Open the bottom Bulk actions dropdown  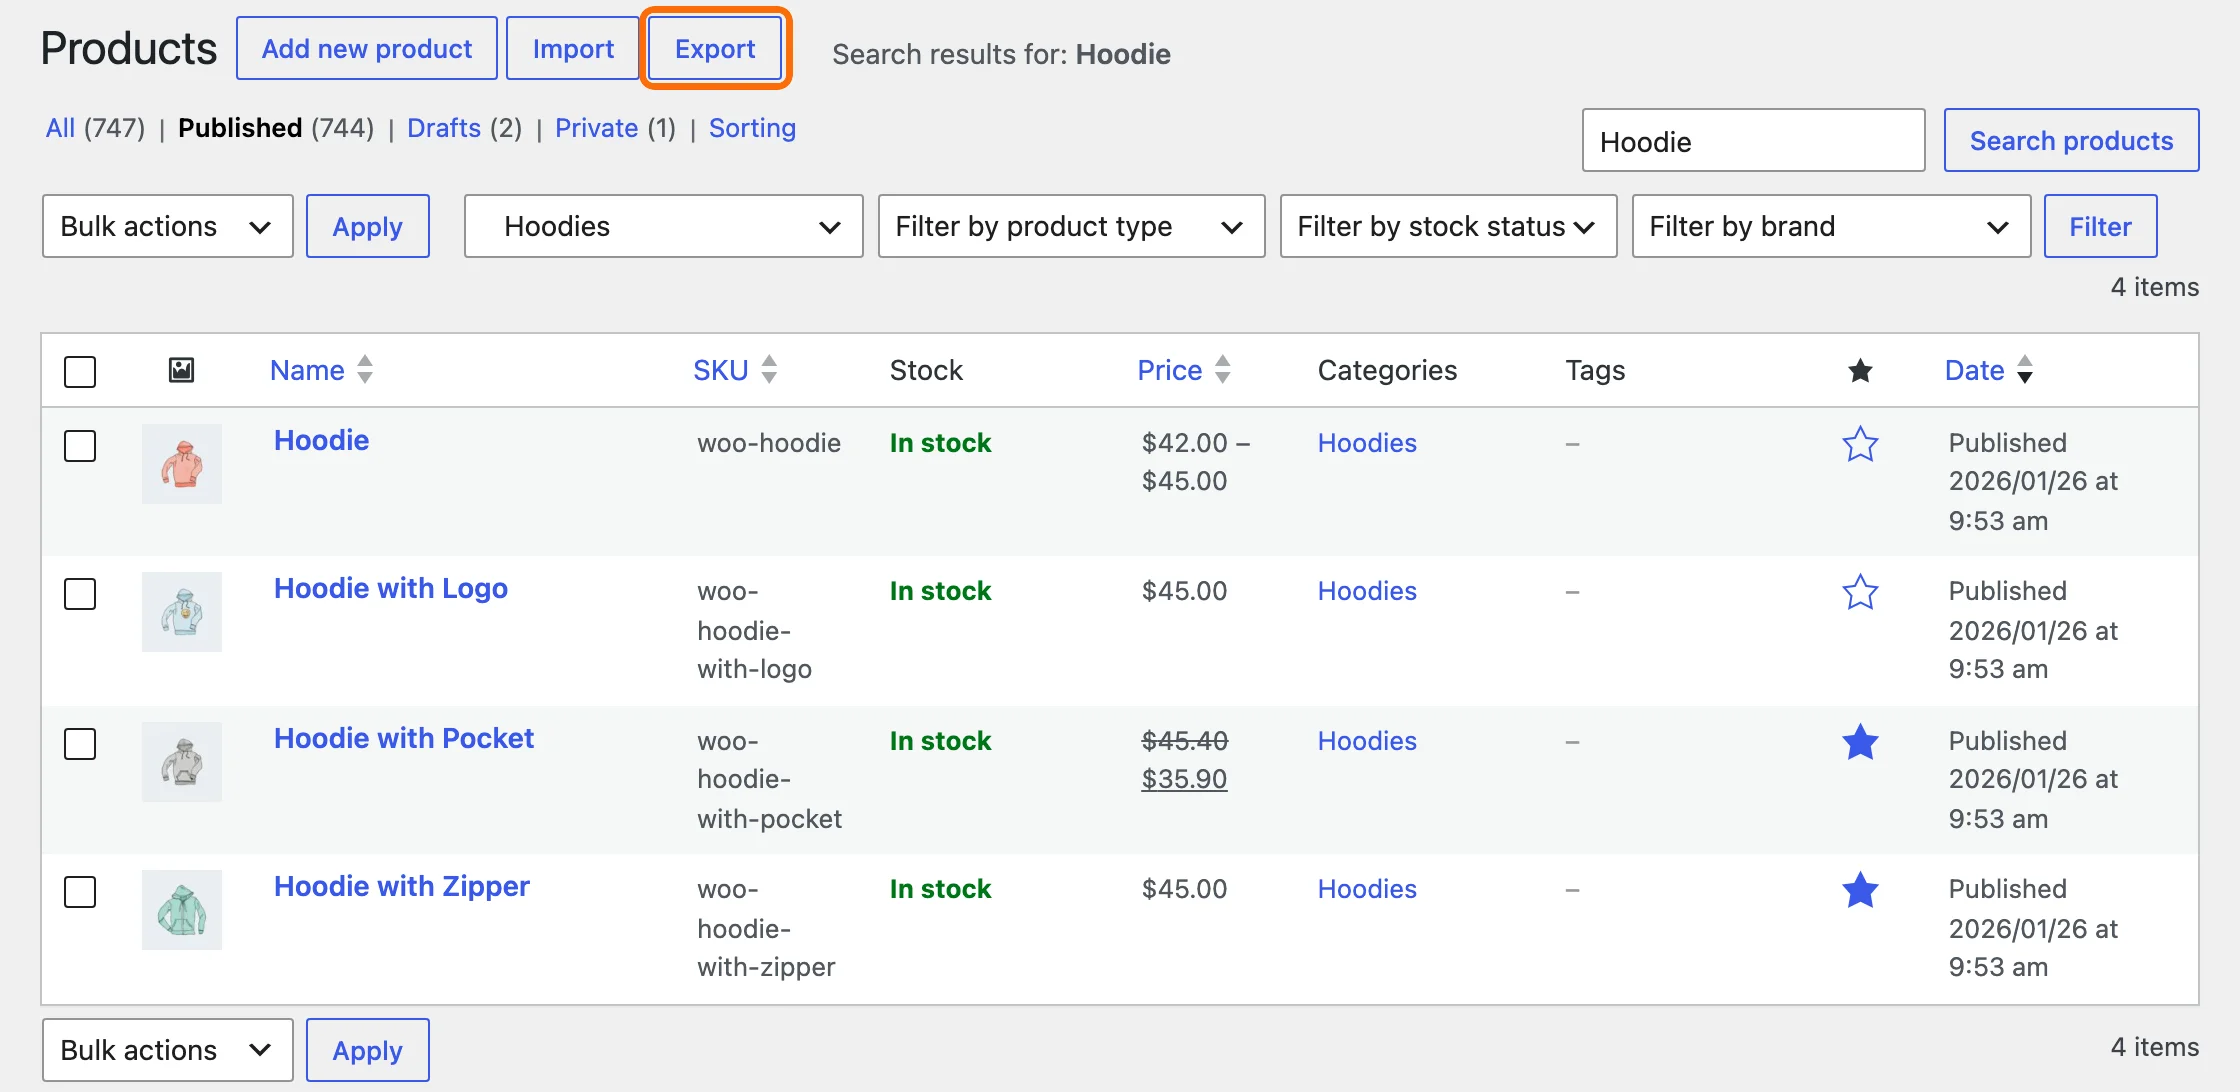pyautogui.click(x=167, y=1050)
